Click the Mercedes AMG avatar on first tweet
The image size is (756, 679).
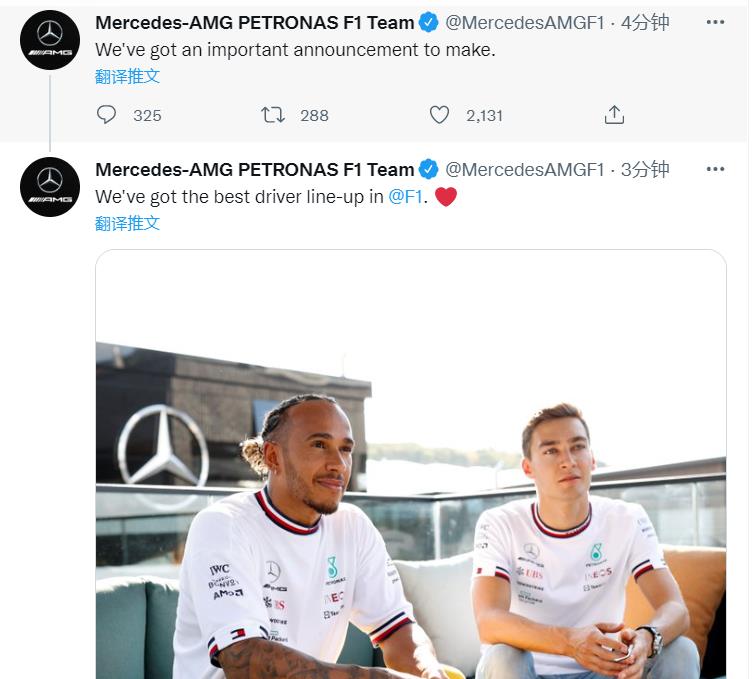[50, 40]
